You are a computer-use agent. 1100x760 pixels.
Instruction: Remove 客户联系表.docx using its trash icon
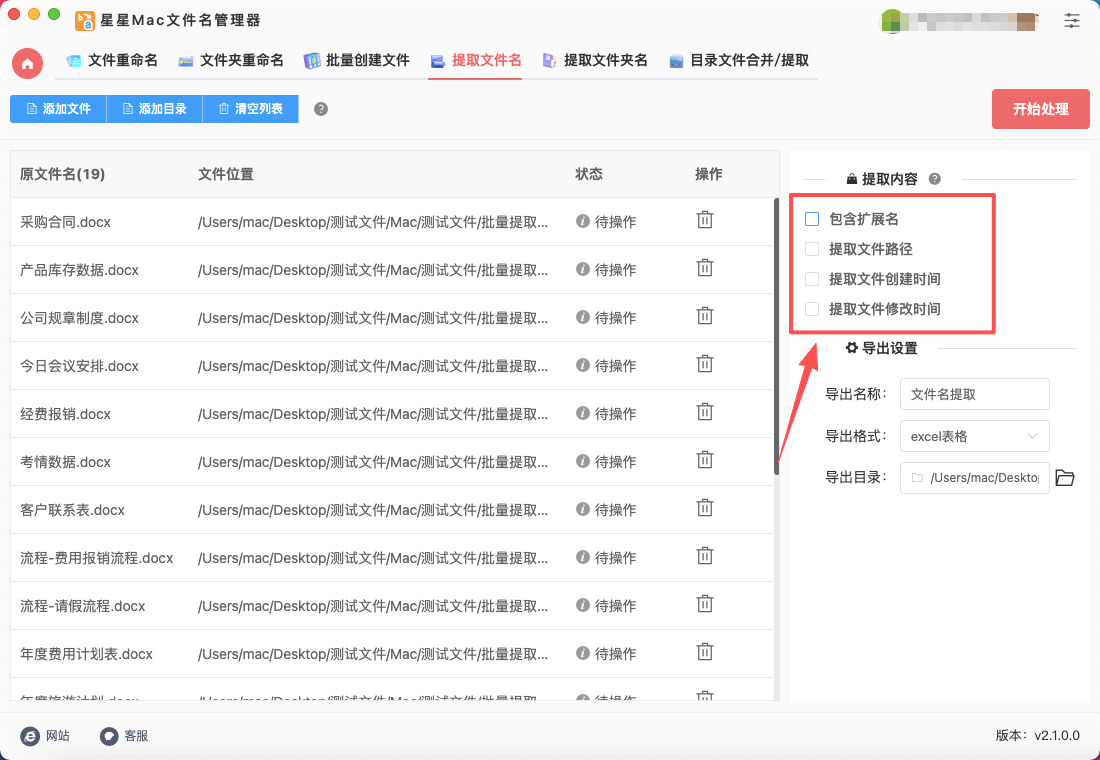(x=705, y=509)
